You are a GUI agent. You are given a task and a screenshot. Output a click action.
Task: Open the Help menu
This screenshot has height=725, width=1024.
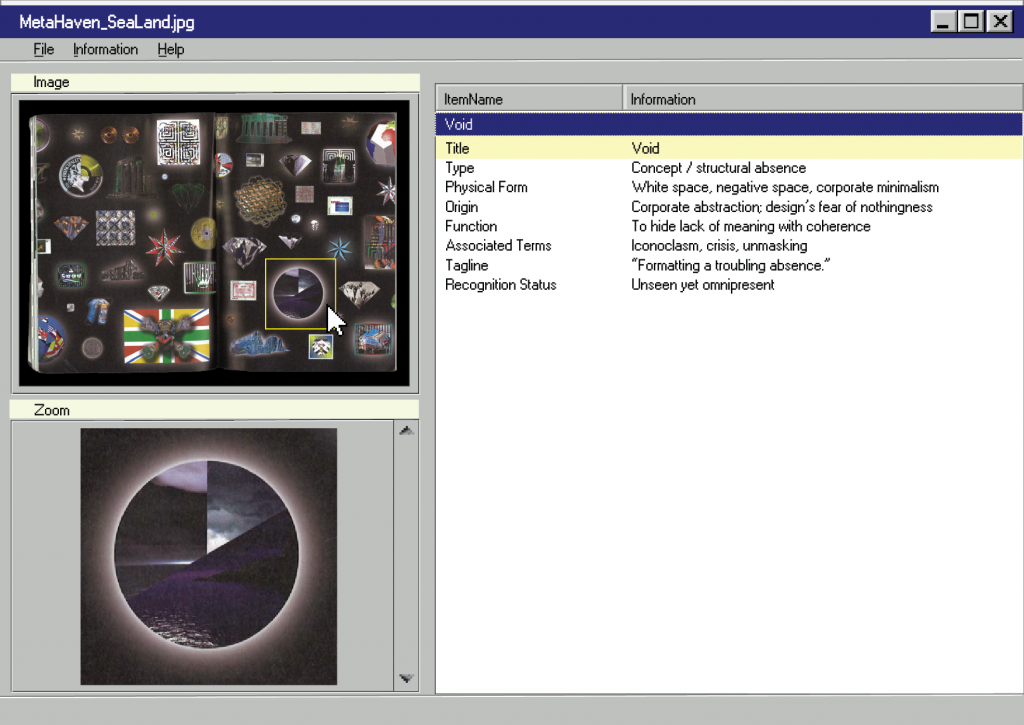pyautogui.click(x=170, y=49)
